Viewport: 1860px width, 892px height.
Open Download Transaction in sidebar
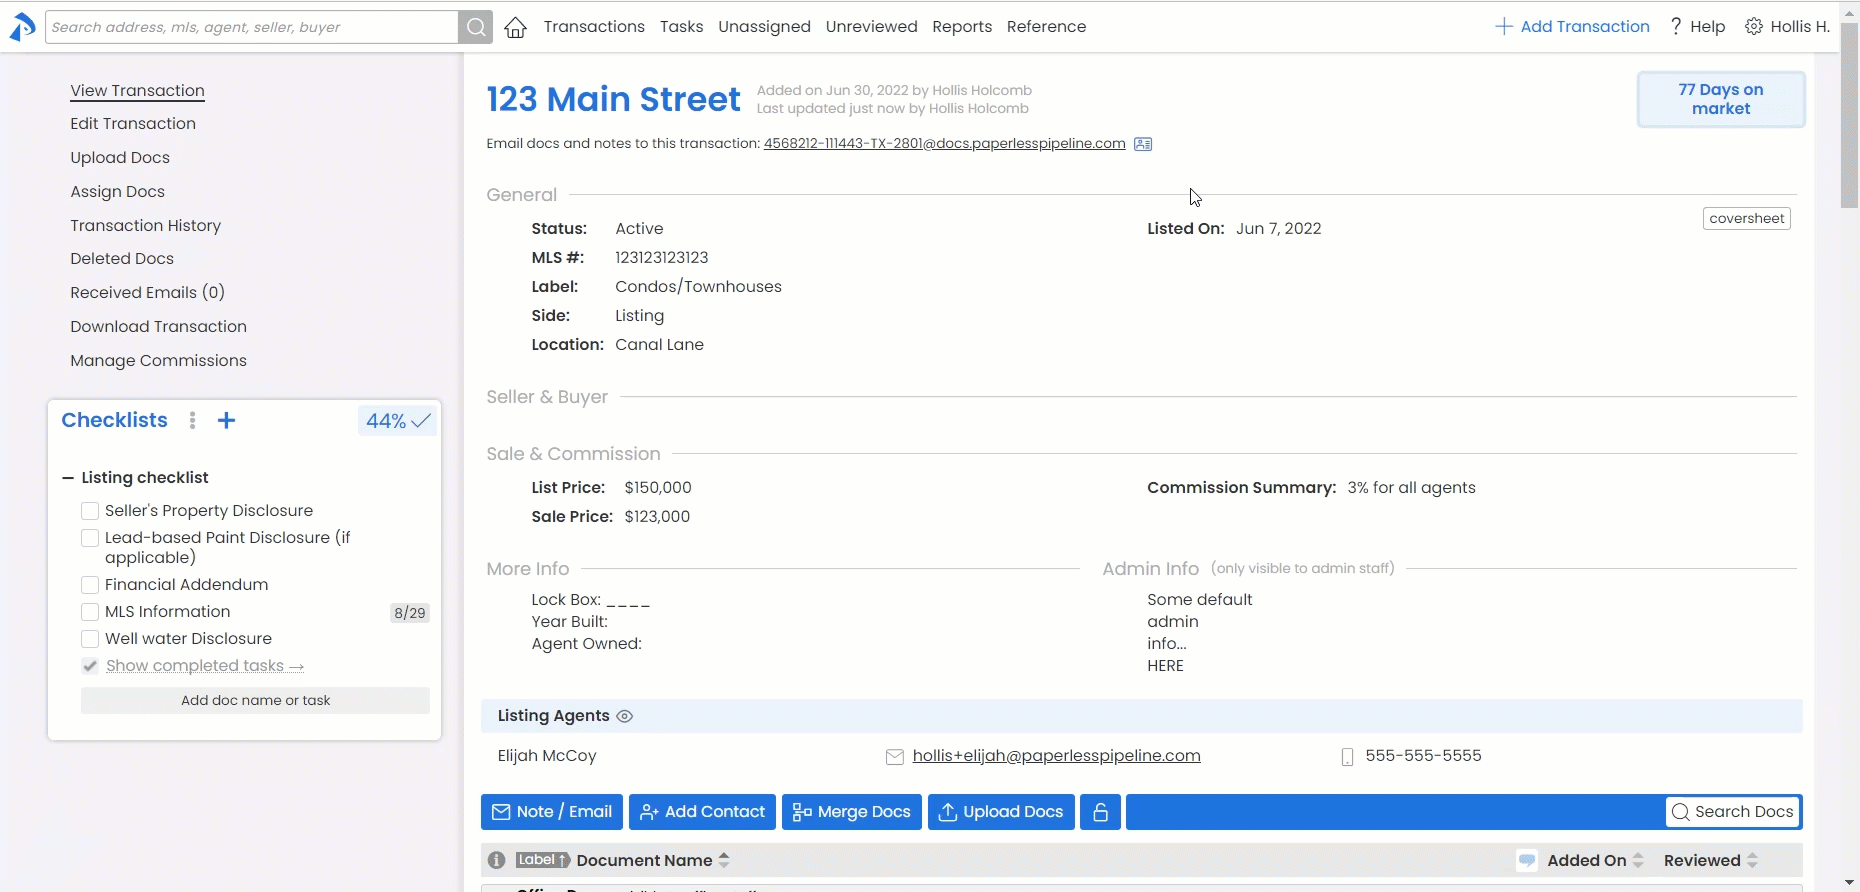[x=158, y=327]
